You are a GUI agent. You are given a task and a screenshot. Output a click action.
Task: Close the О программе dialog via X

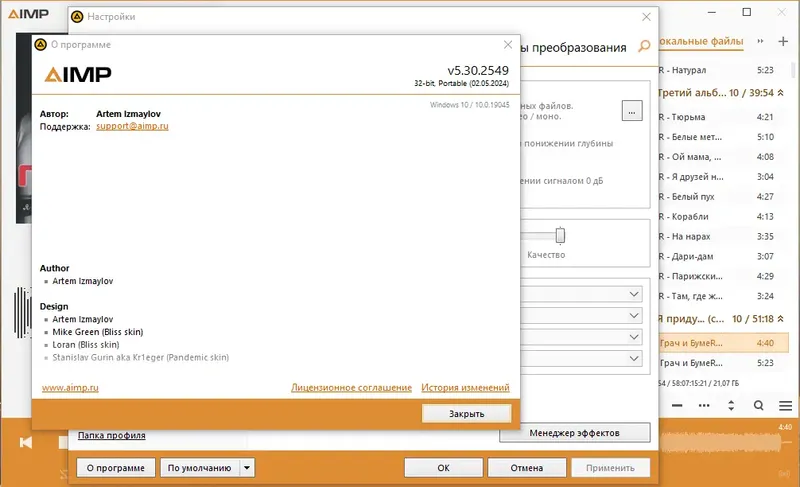click(x=508, y=44)
